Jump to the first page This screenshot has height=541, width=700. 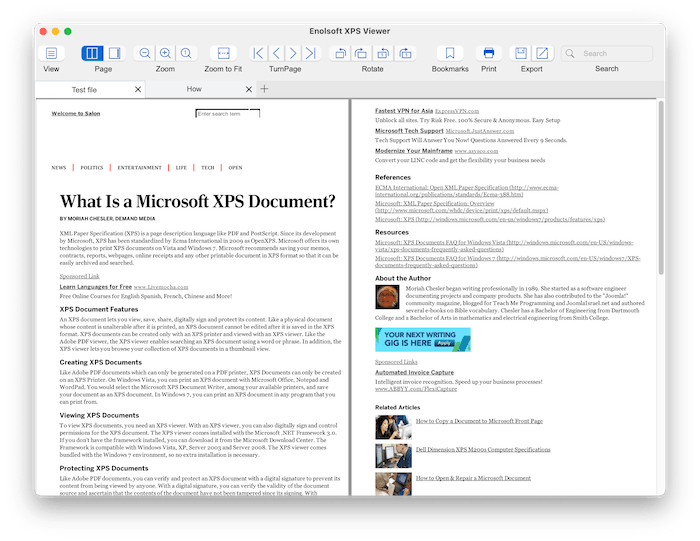point(258,53)
